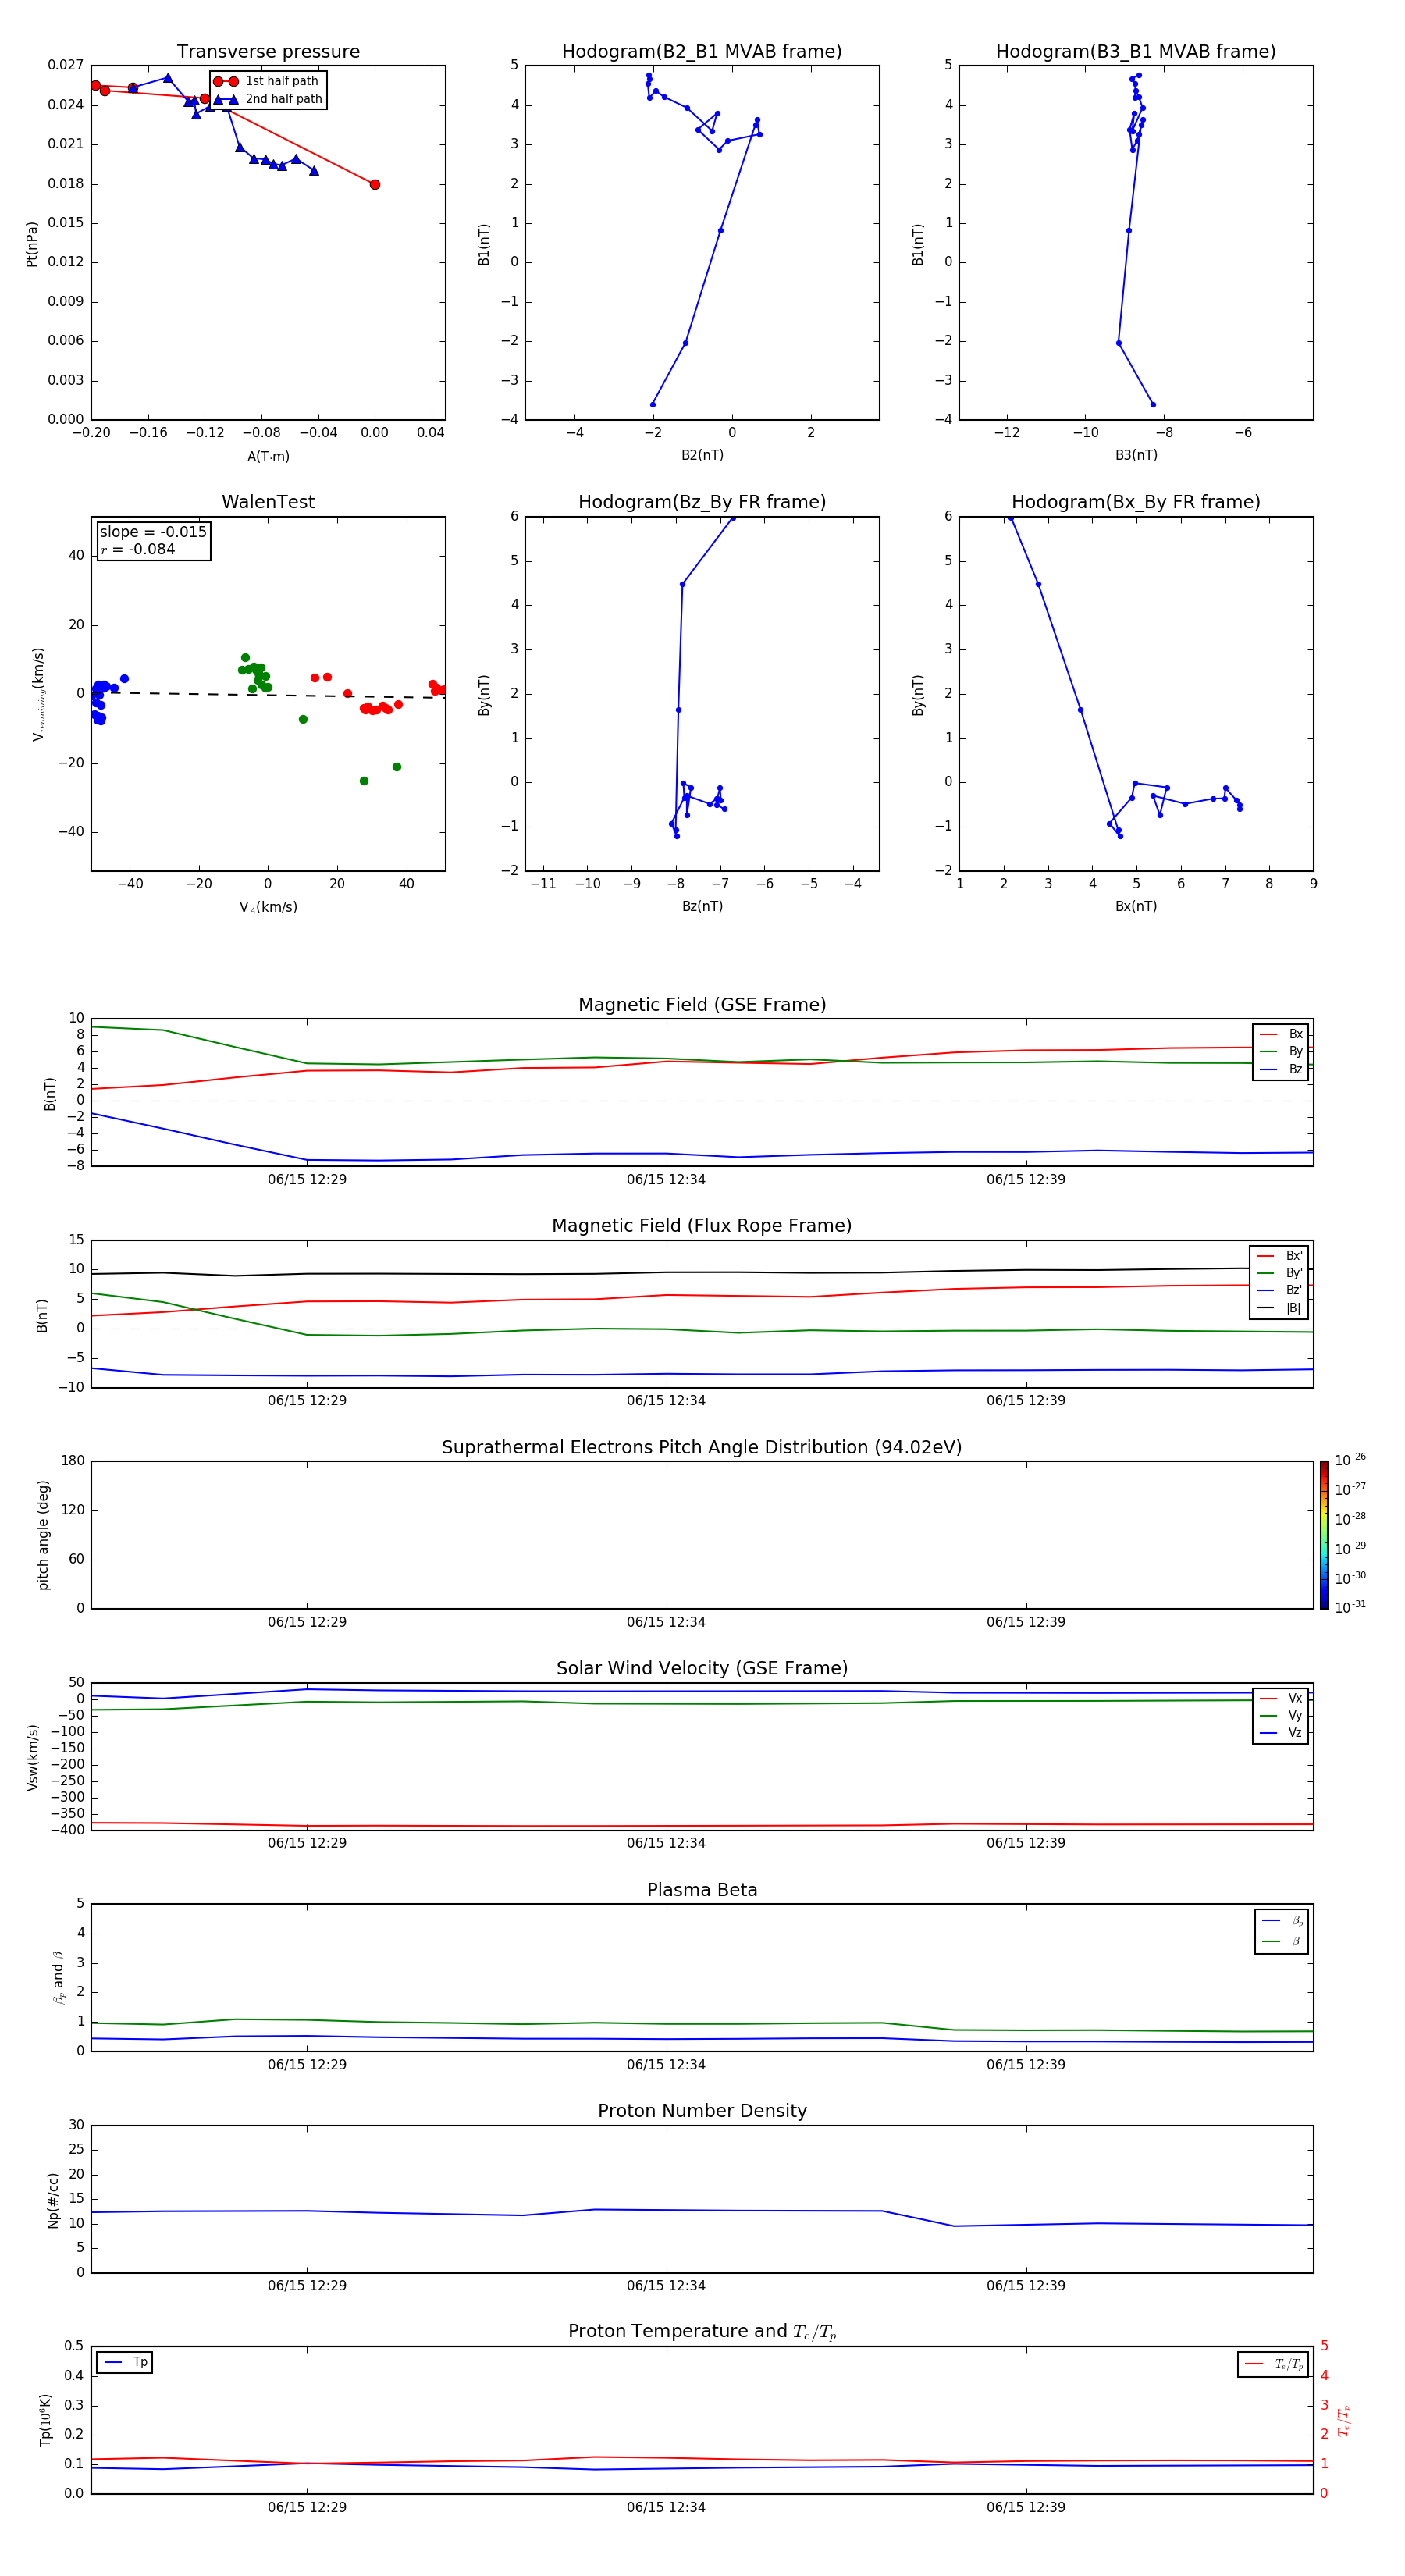Select the lowest green outlier in WalenTest plot
The image size is (1405, 2576).
coord(364,781)
